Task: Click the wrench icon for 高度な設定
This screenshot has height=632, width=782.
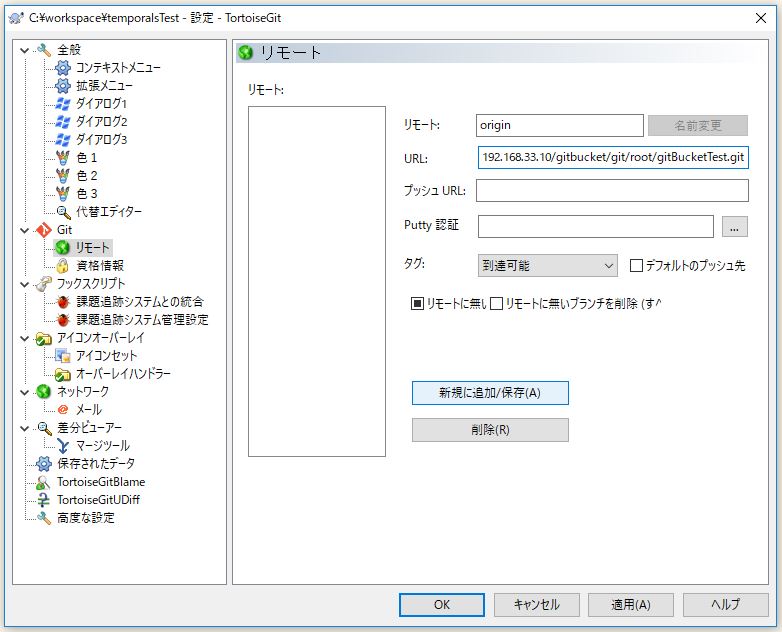Action: pos(44,518)
